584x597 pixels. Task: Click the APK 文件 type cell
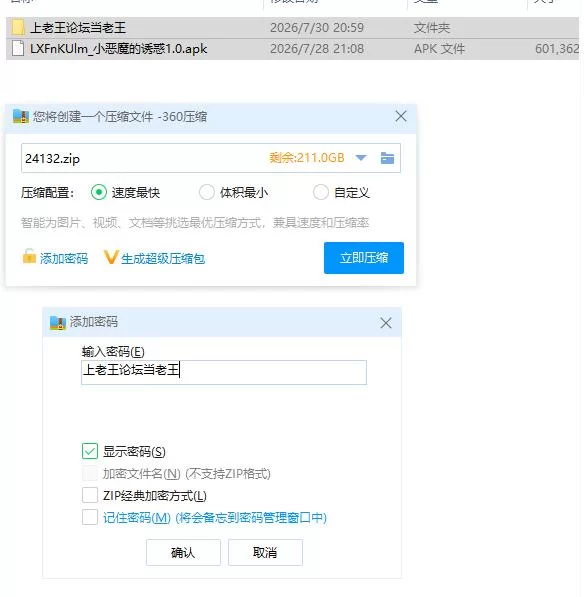439,49
